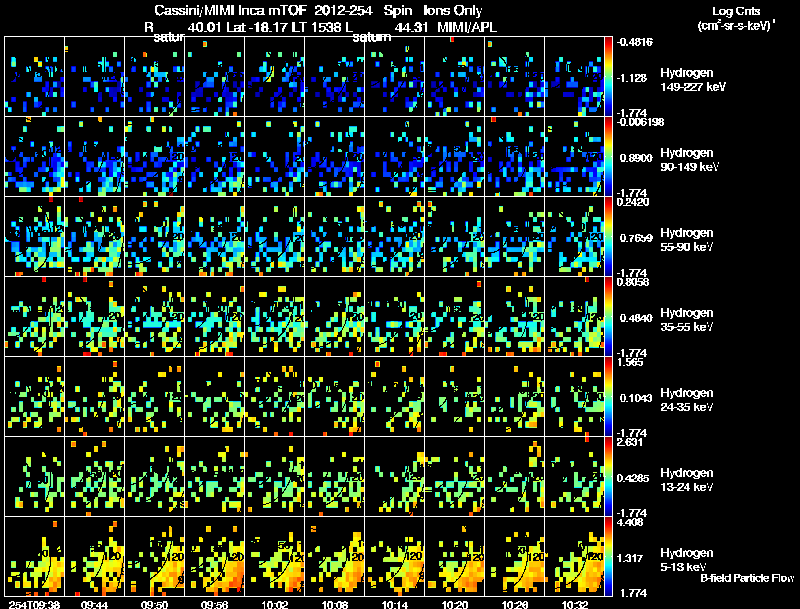Open the Hydrogen 149-227 keV panel at 10:32

[574, 77]
